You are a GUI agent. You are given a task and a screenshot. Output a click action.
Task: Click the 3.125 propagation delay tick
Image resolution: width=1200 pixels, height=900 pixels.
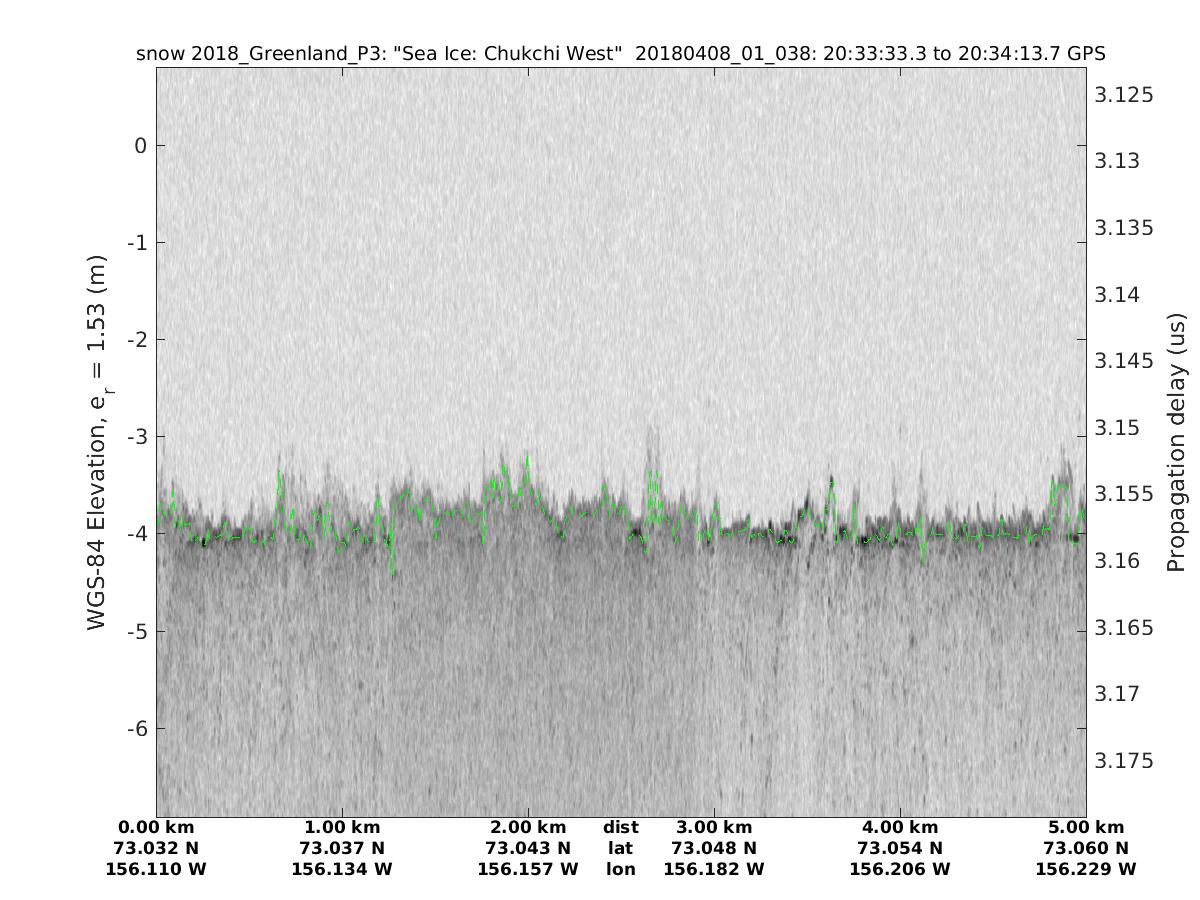tap(1124, 95)
